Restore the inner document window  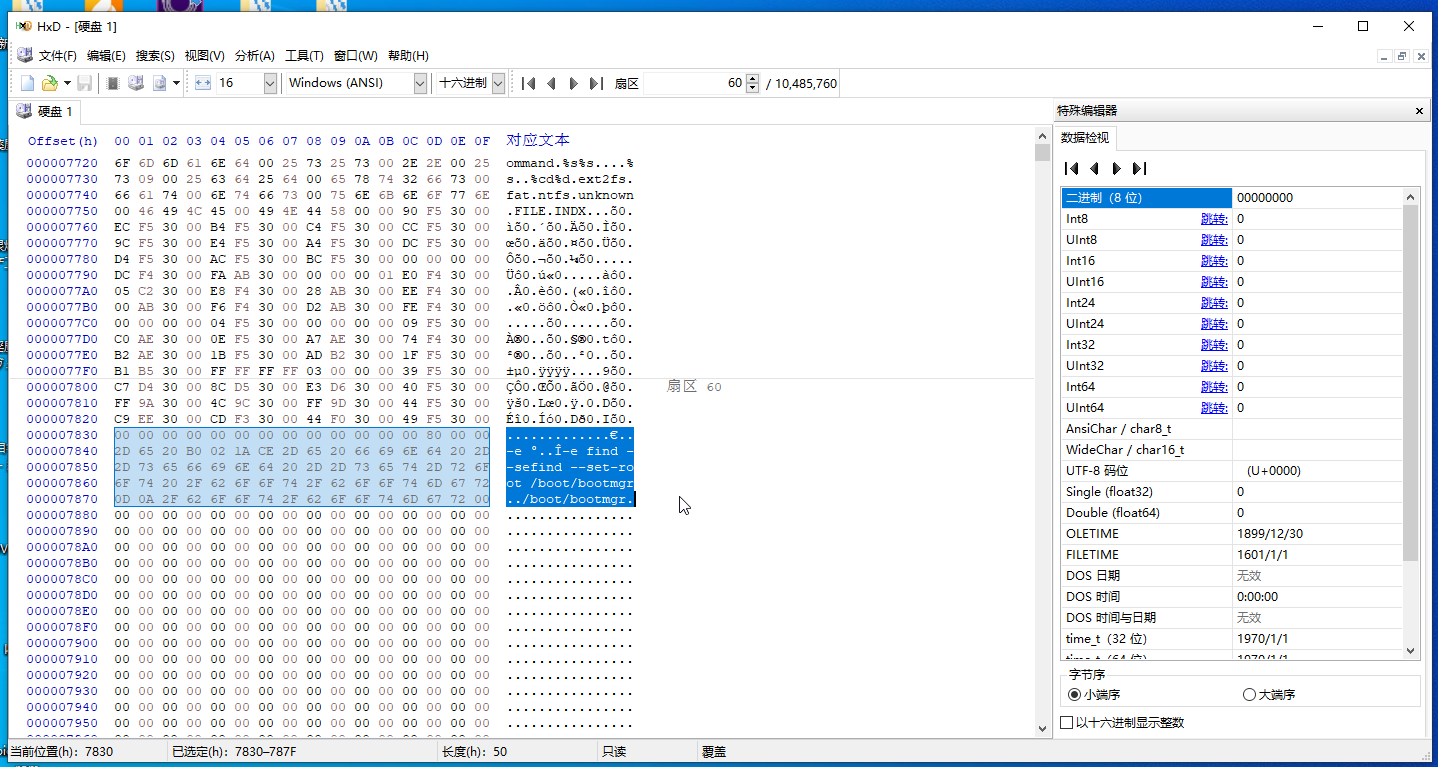pyautogui.click(x=1402, y=56)
